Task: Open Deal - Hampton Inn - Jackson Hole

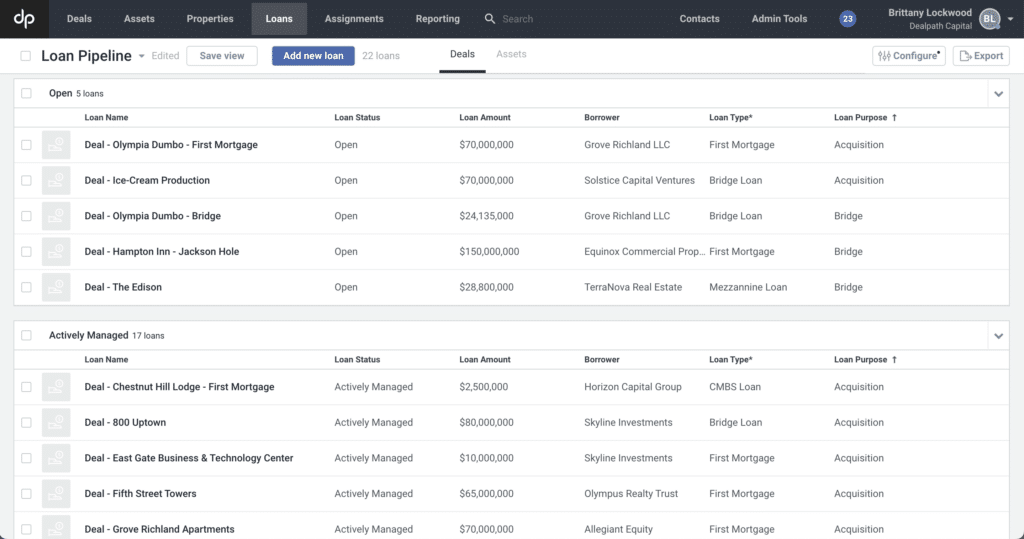Action: [x=162, y=252]
